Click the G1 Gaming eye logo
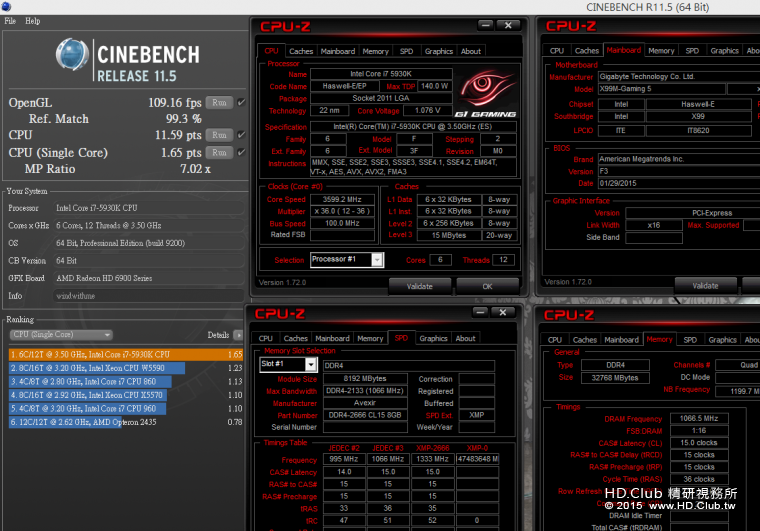This screenshot has width=760, height=531. tap(485, 94)
